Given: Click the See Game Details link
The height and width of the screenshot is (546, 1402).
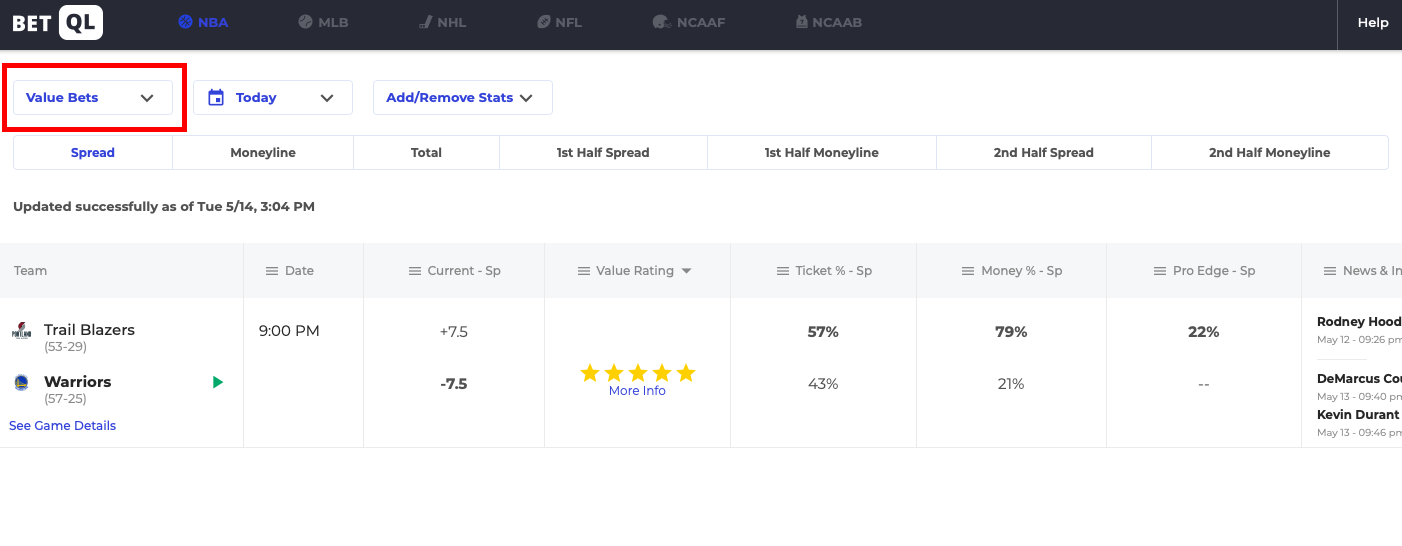Looking at the screenshot, I should [62, 425].
